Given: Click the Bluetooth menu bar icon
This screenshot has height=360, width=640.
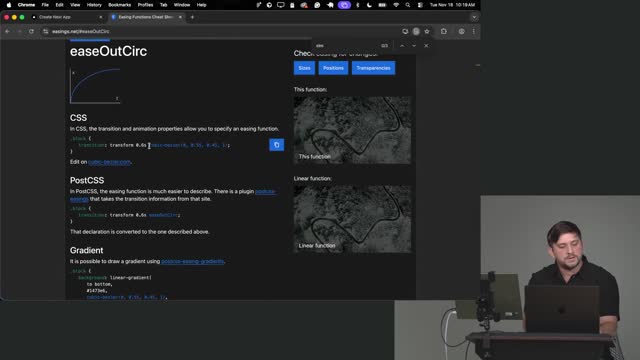Looking at the screenshot, I should [358, 5].
